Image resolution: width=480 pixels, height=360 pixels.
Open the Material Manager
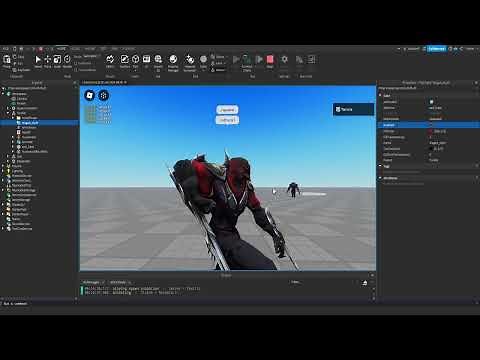point(173,59)
